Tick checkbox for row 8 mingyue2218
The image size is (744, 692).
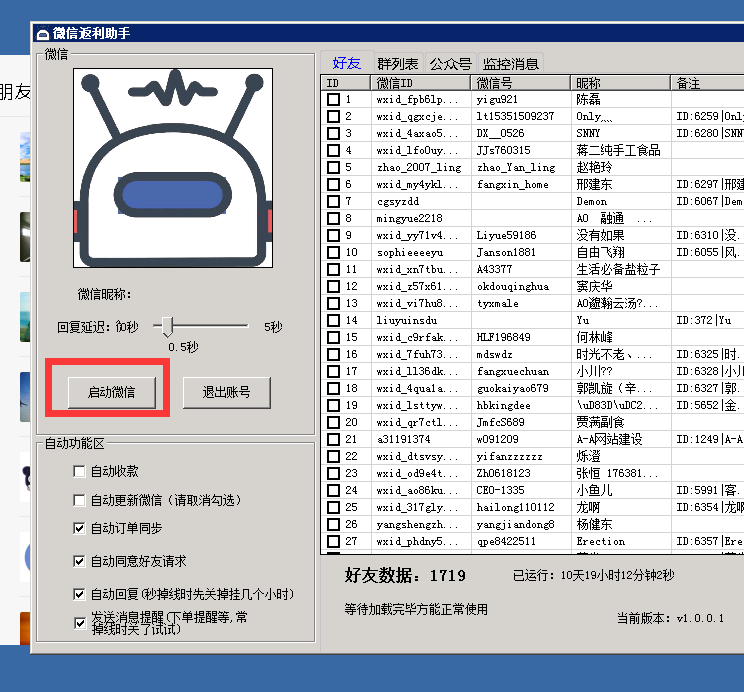click(334, 218)
